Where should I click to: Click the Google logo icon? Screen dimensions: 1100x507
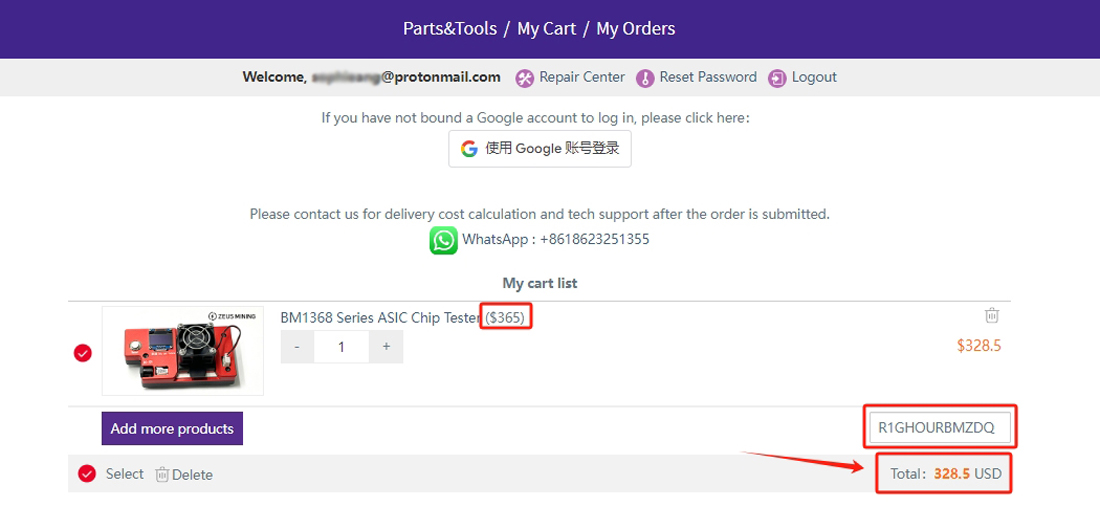click(469, 149)
